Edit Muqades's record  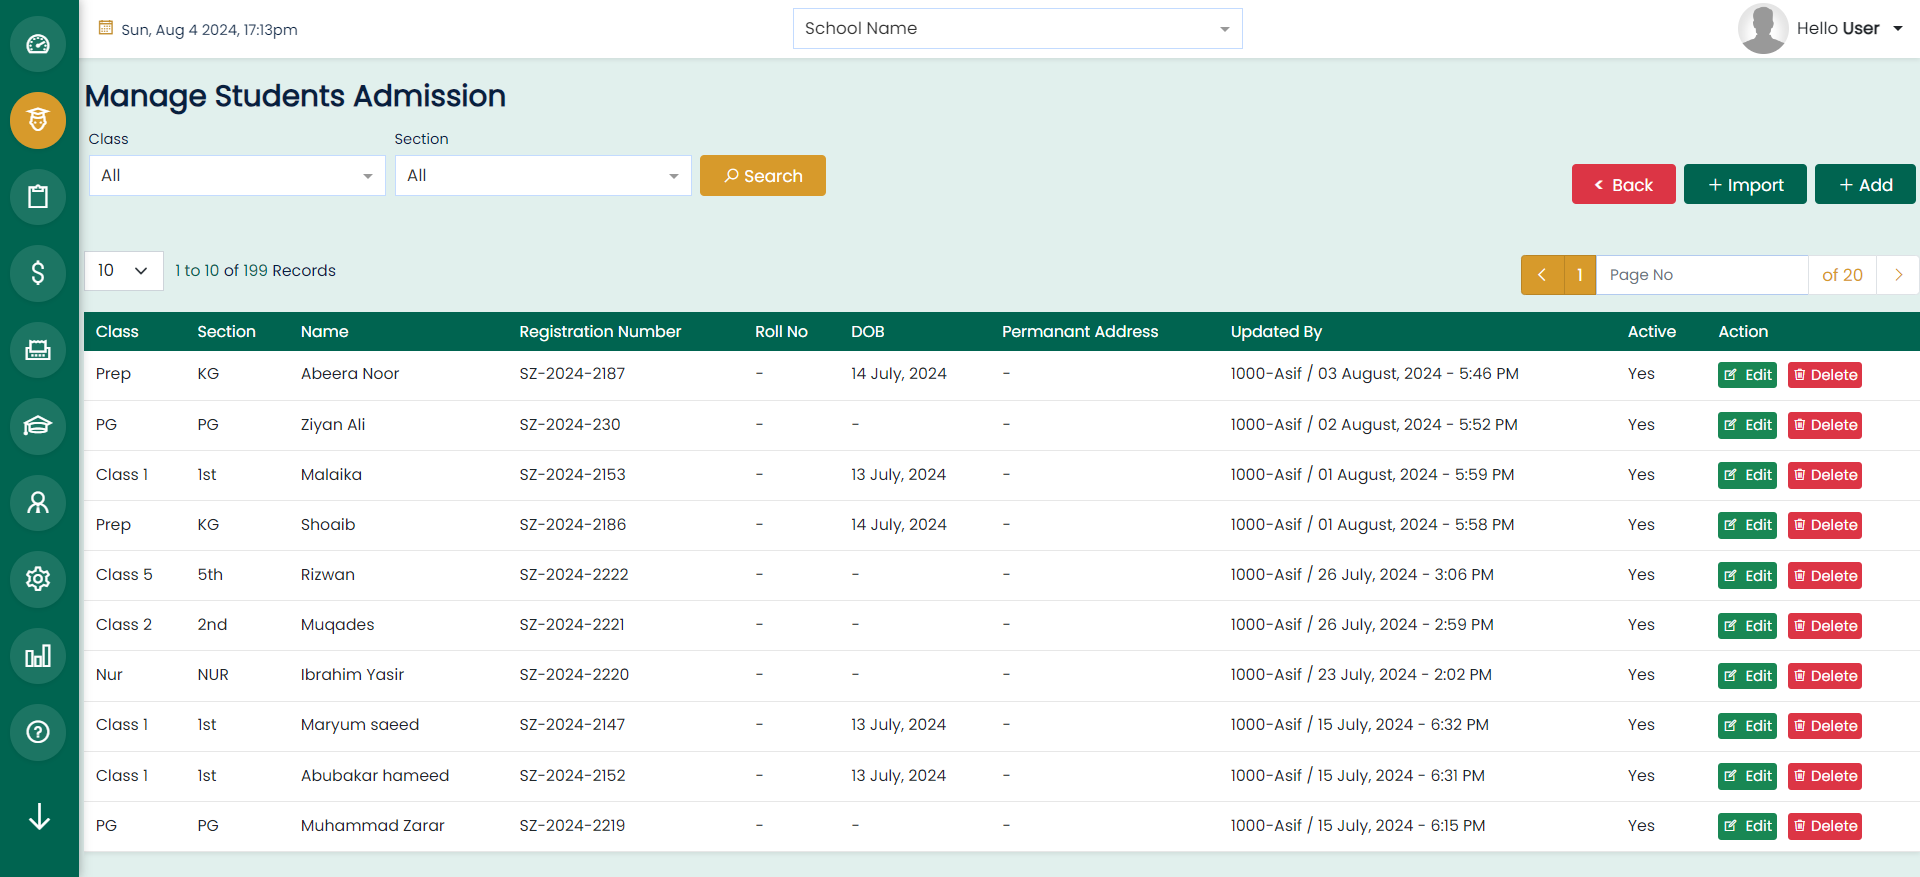pyautogui.click(x=1747, y=626)
